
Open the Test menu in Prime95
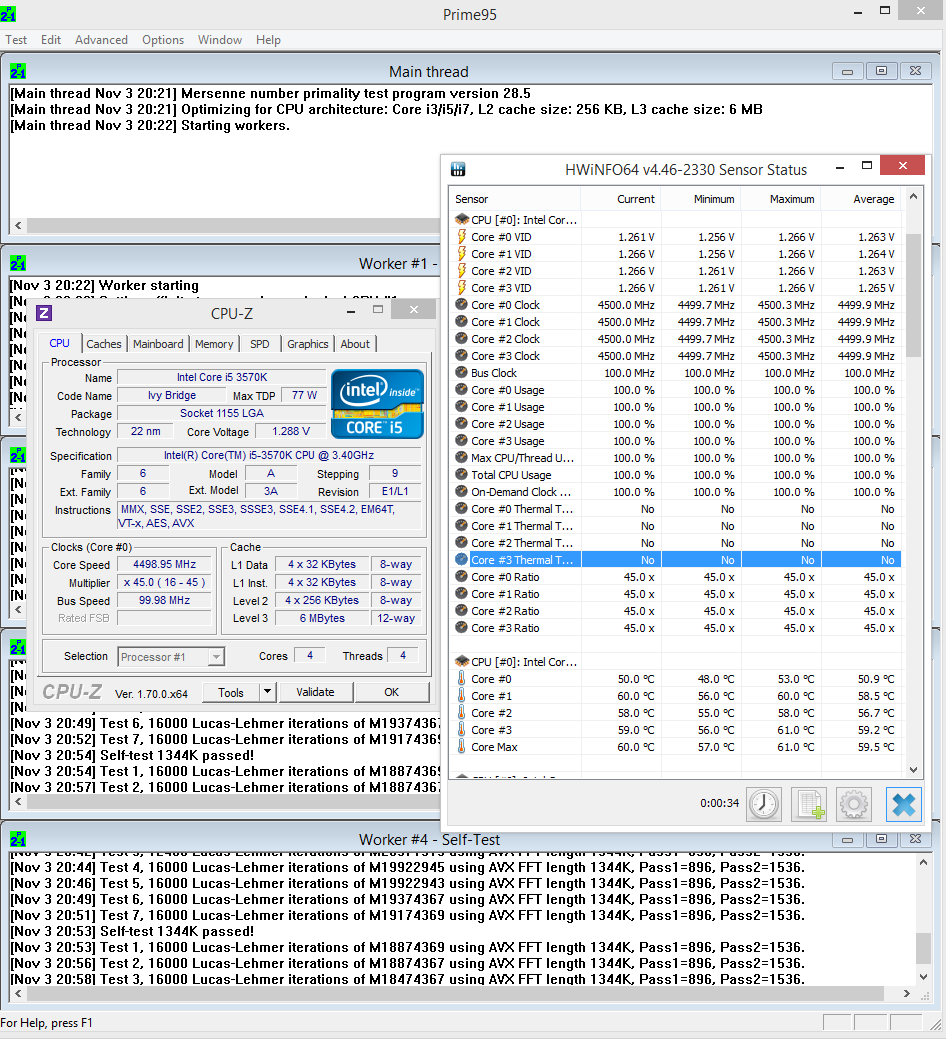16,40
